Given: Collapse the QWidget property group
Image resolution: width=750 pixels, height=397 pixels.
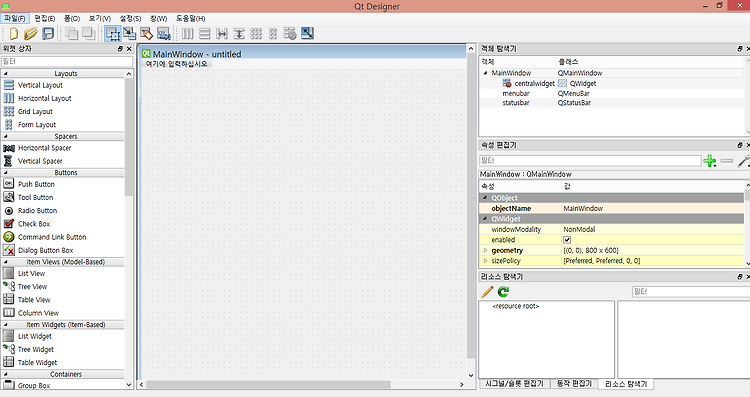Looking at the screenshot, I should [x=485, y=219].
